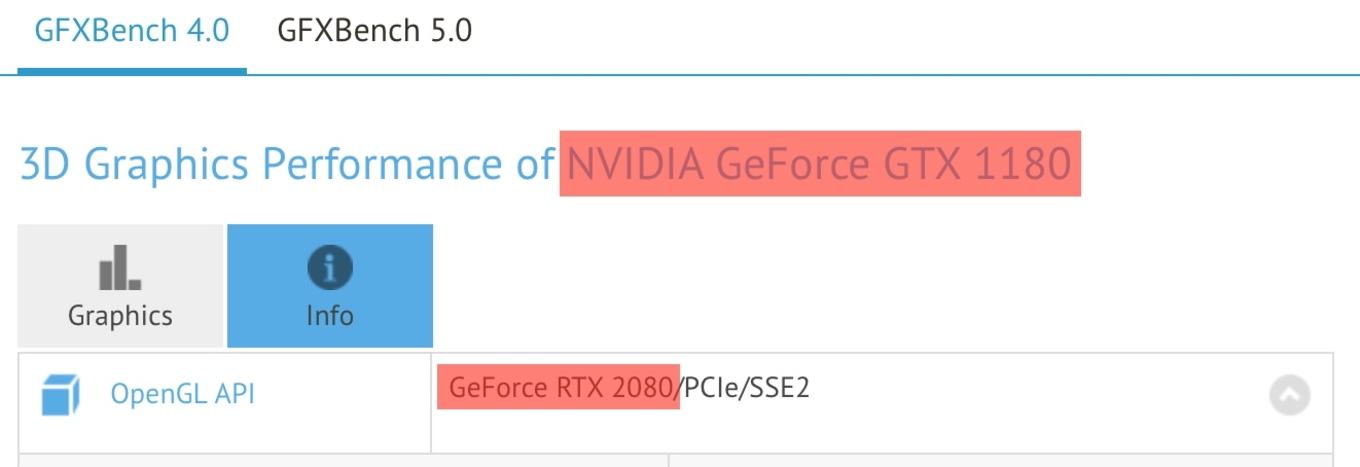Switch to the GFXBench 4.0 tab
Image resolution: width=1360 pixels, height=467 pixels.
(x=132, y=30)
